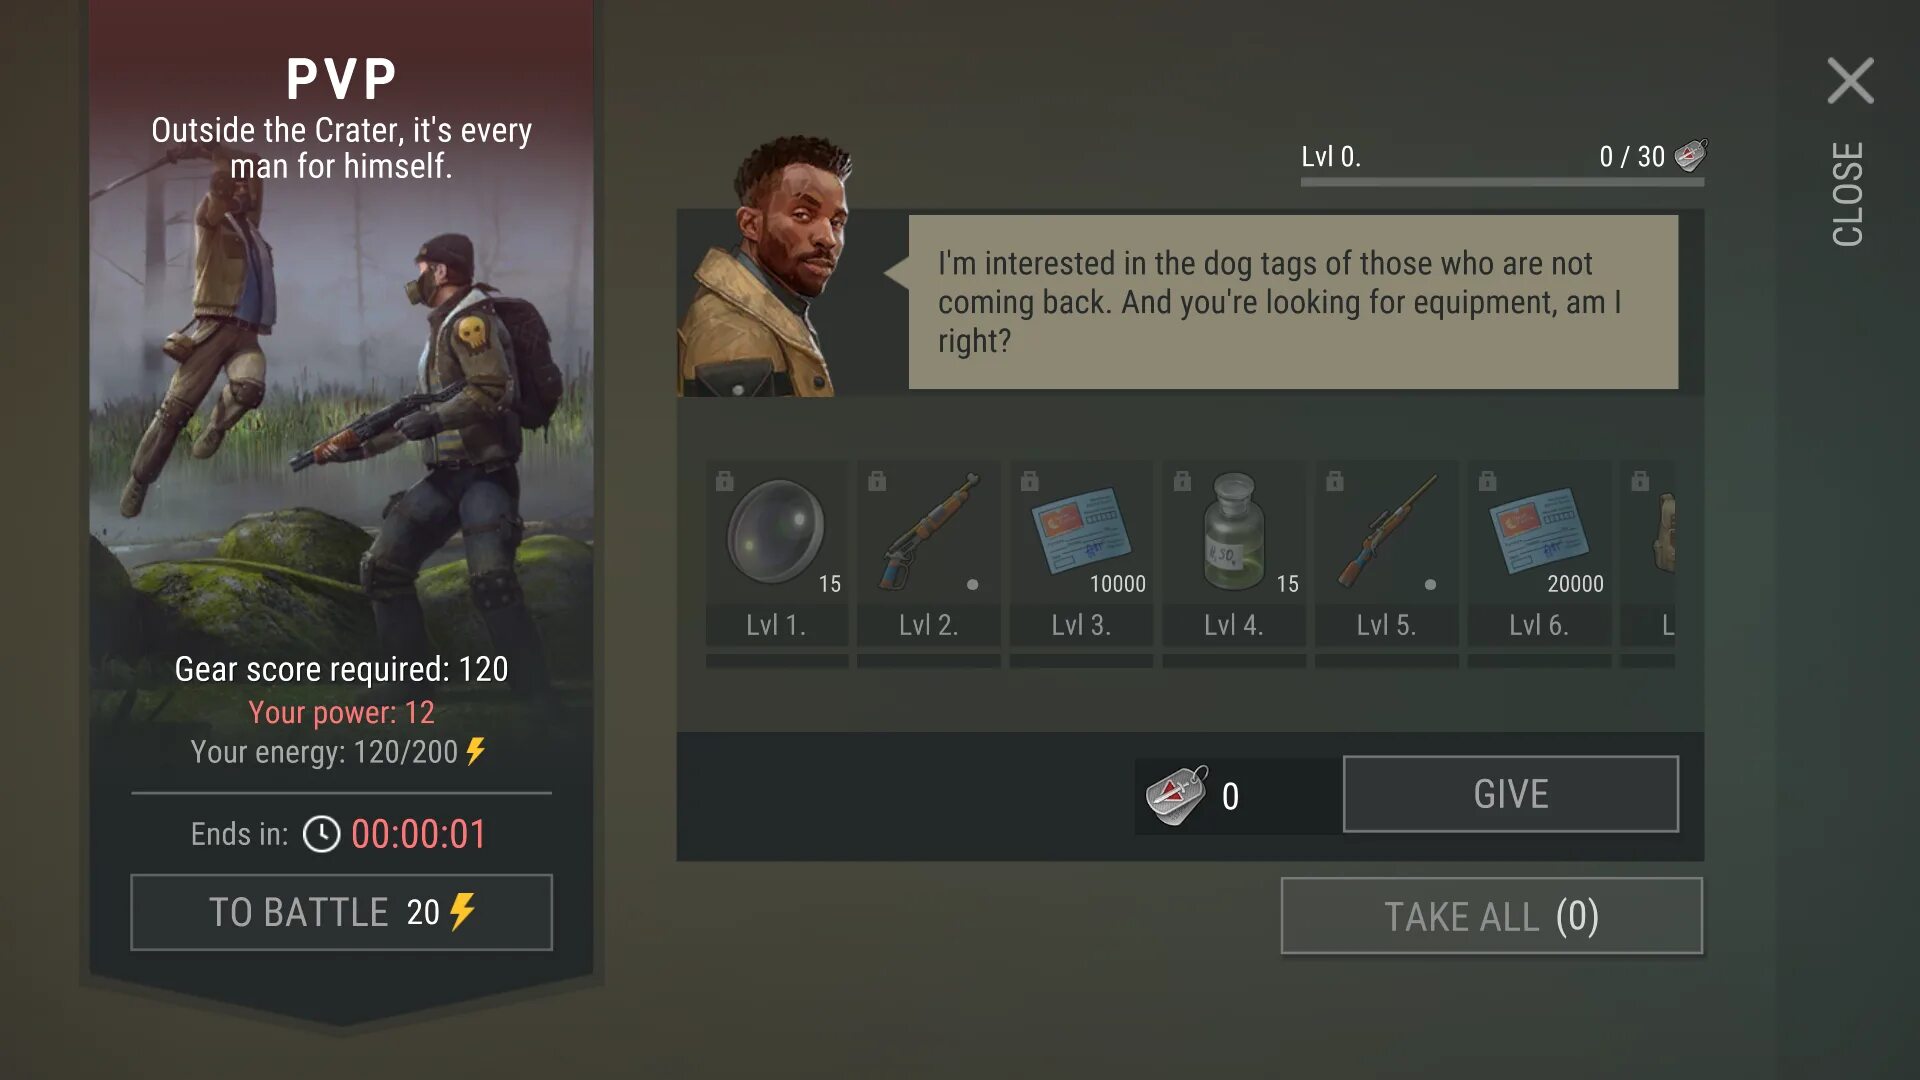Screen dimensions: 1920x1080
Task: Click the GIVE button
Action: coord(1511,794)
